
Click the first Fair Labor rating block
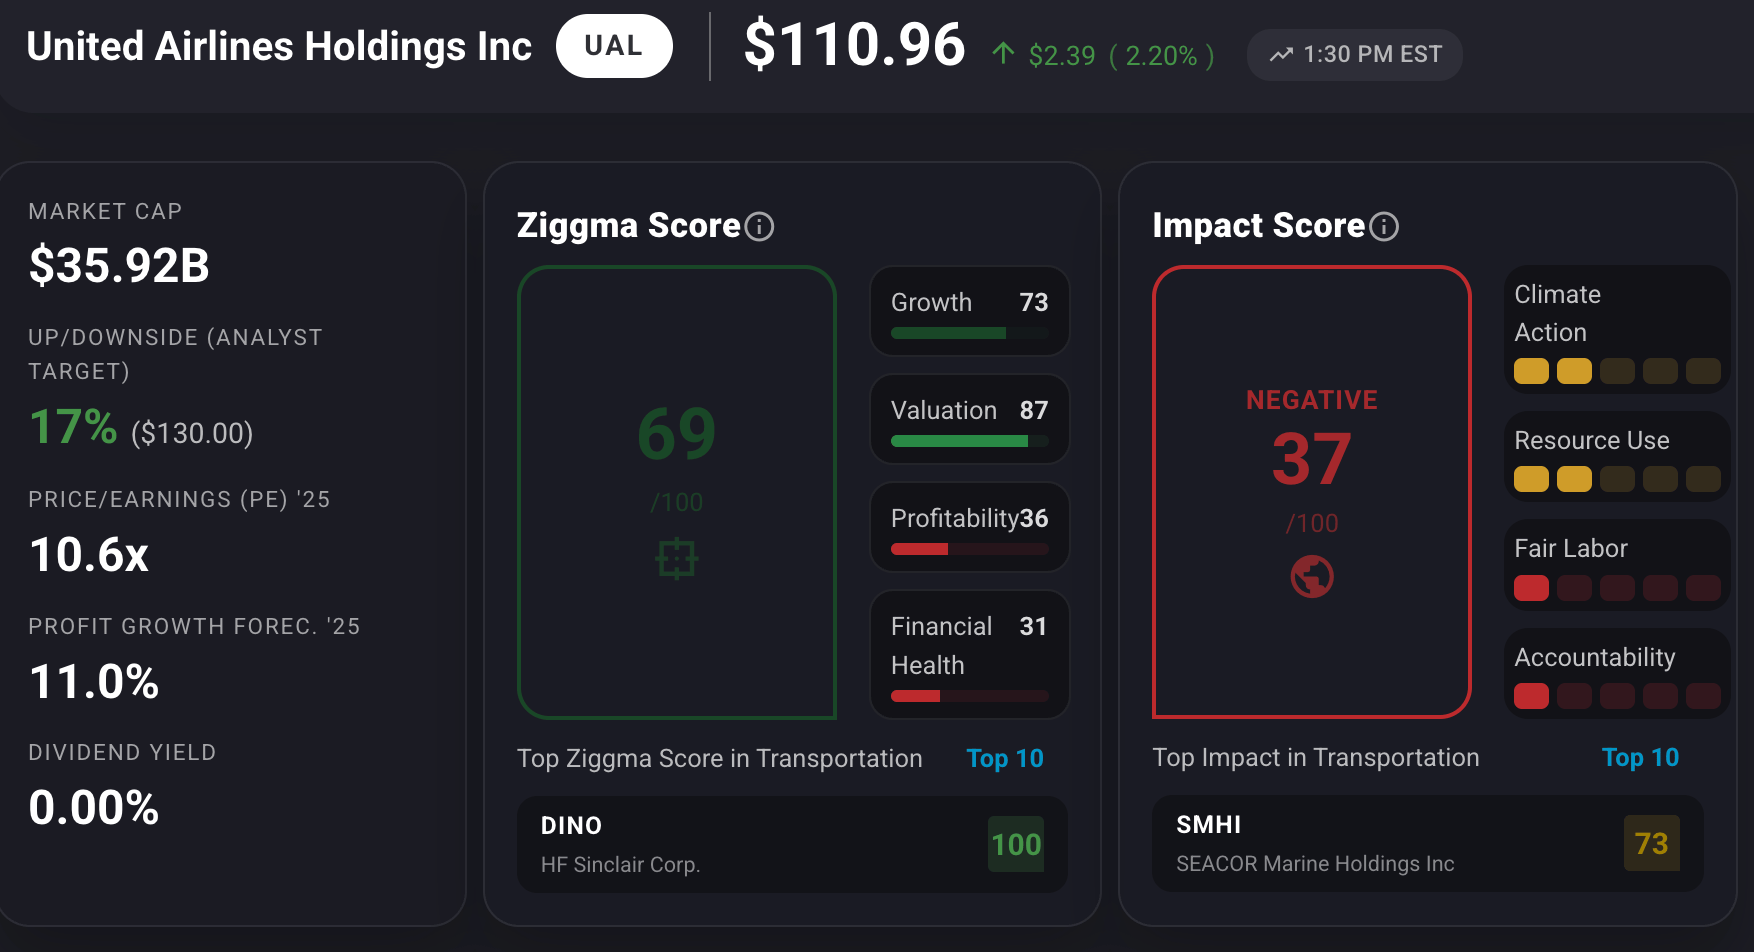pyautogui.click(x=1531, y=588)
